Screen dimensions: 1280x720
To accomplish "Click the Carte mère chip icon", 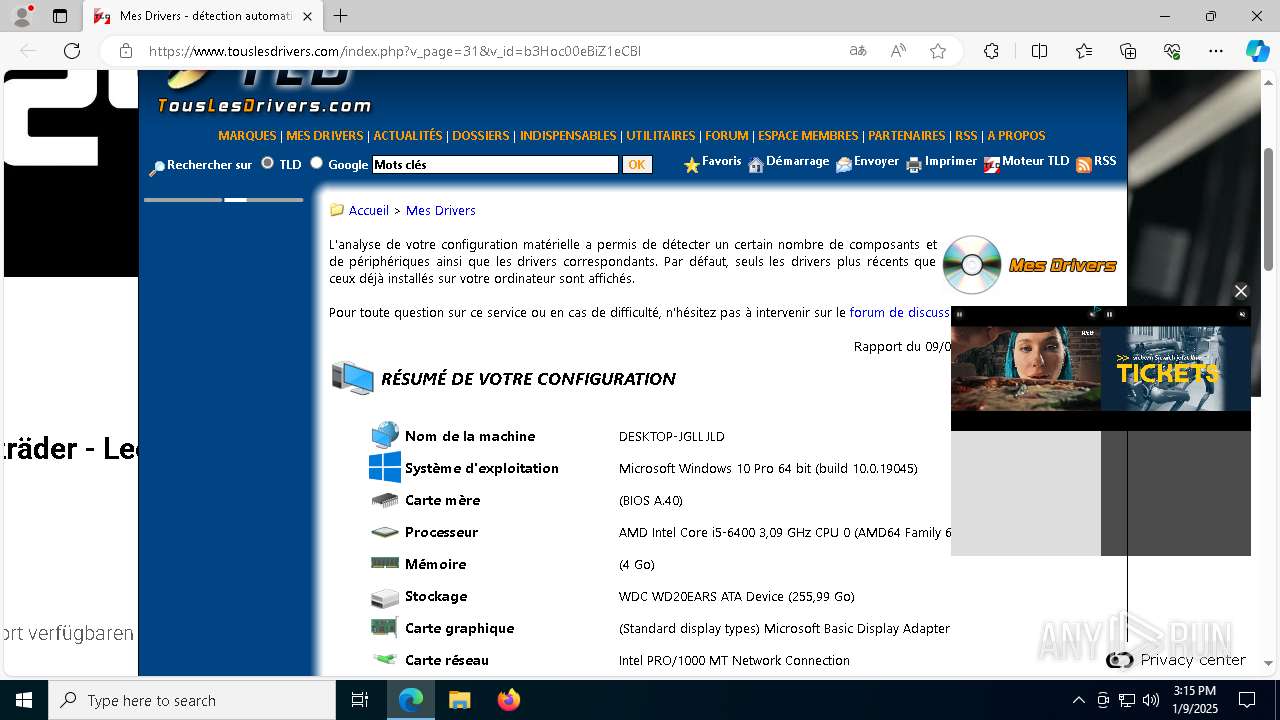I will (x=385, y=500).
